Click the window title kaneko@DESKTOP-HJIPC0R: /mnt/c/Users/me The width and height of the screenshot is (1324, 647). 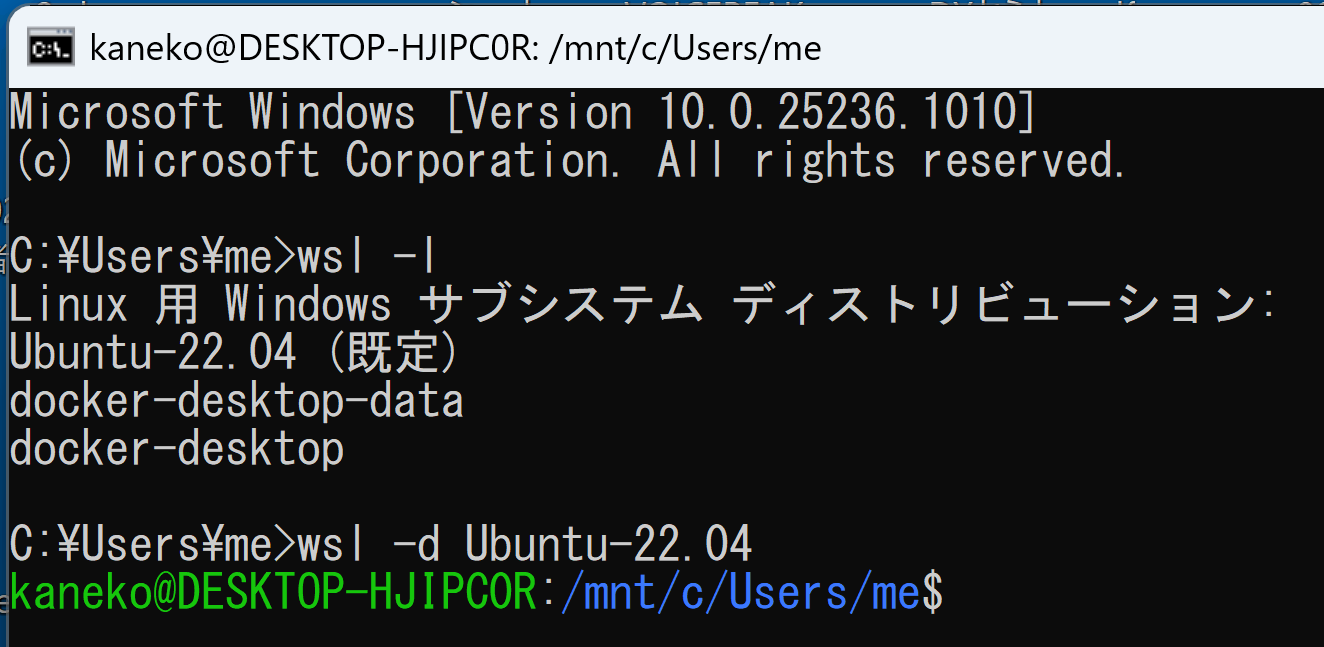[455, 49]
